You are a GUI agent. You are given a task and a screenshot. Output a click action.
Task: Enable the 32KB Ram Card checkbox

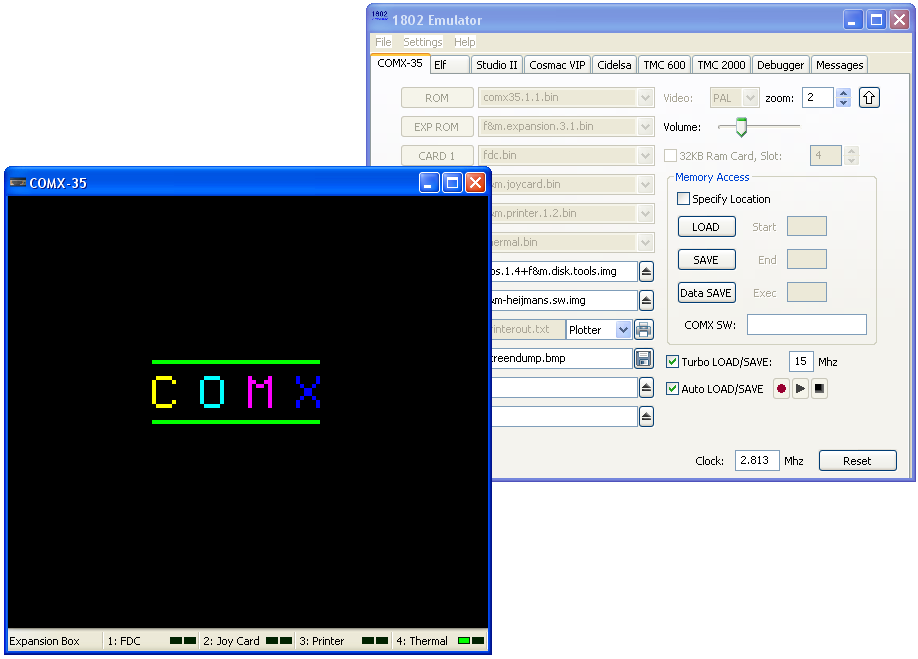(670, 156)
